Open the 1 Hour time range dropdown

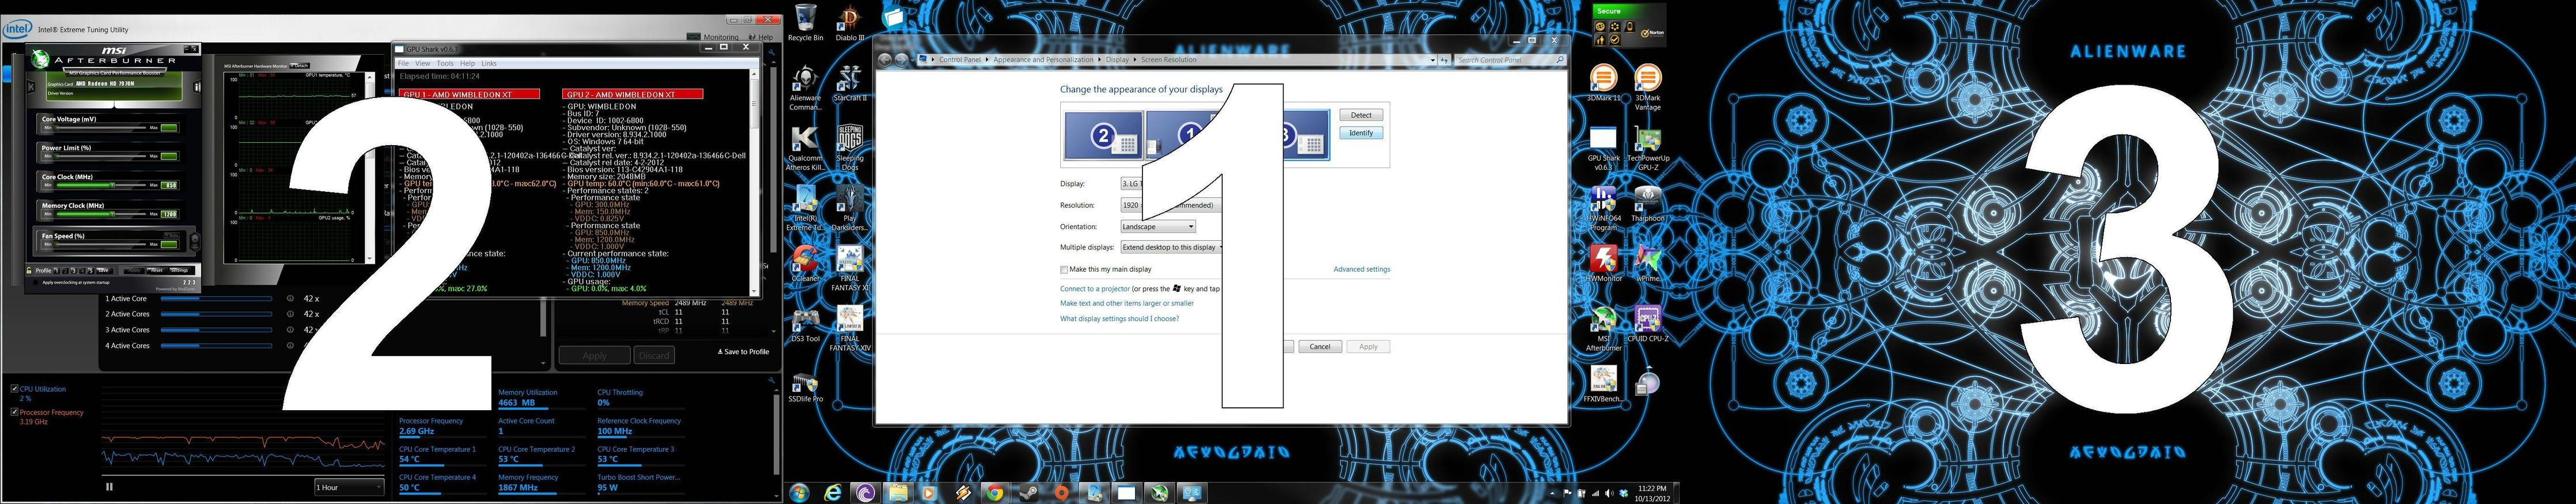pos(349,487)
